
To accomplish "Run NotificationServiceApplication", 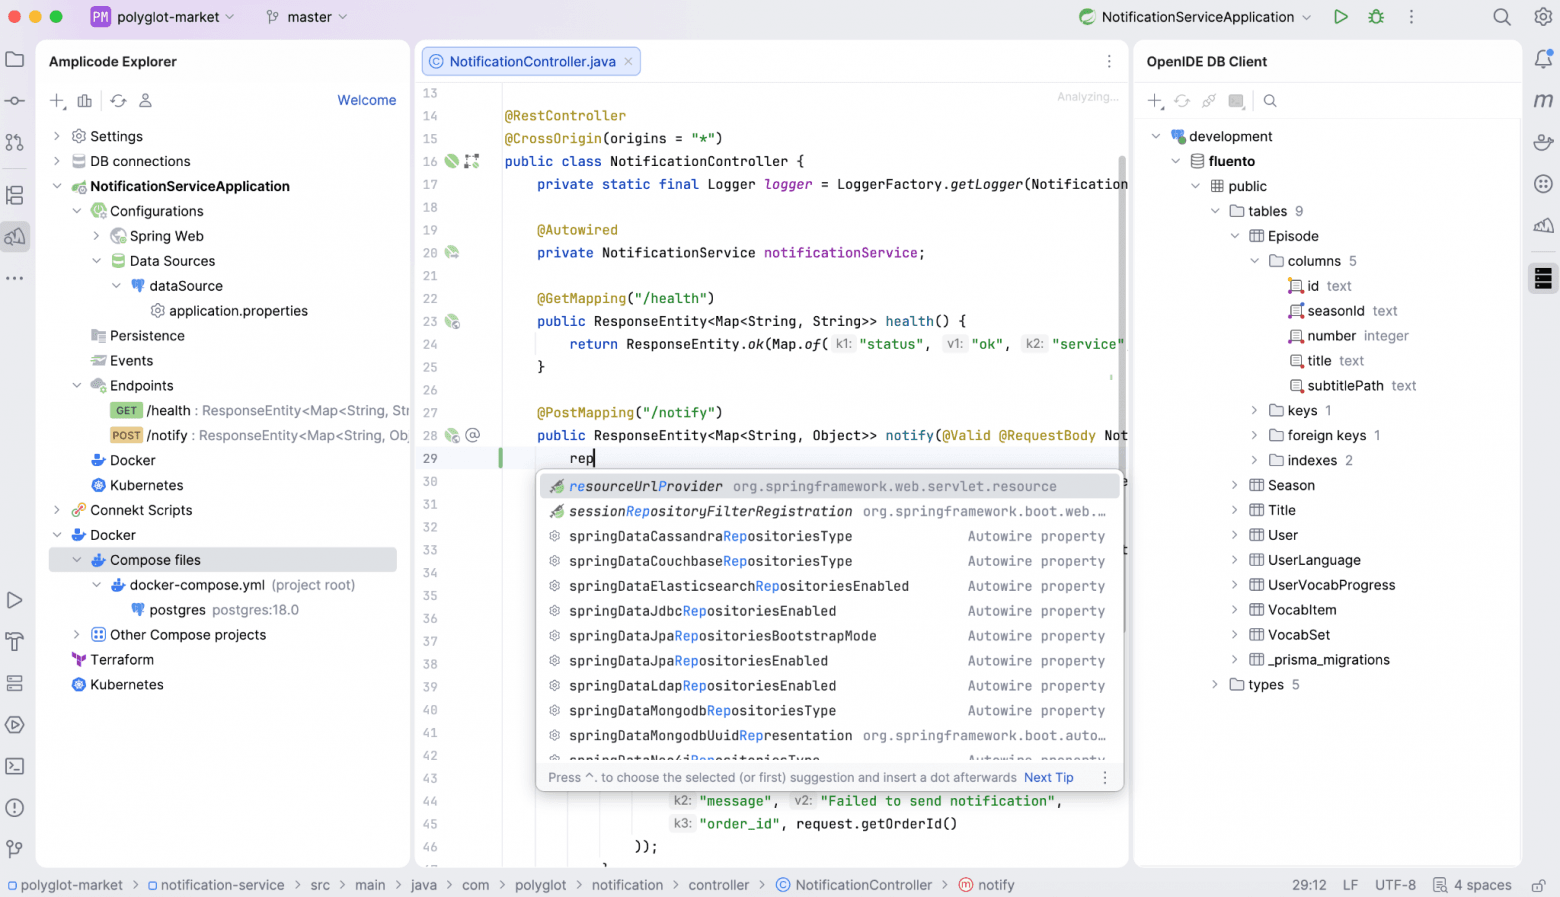I will click(1341, 17).
